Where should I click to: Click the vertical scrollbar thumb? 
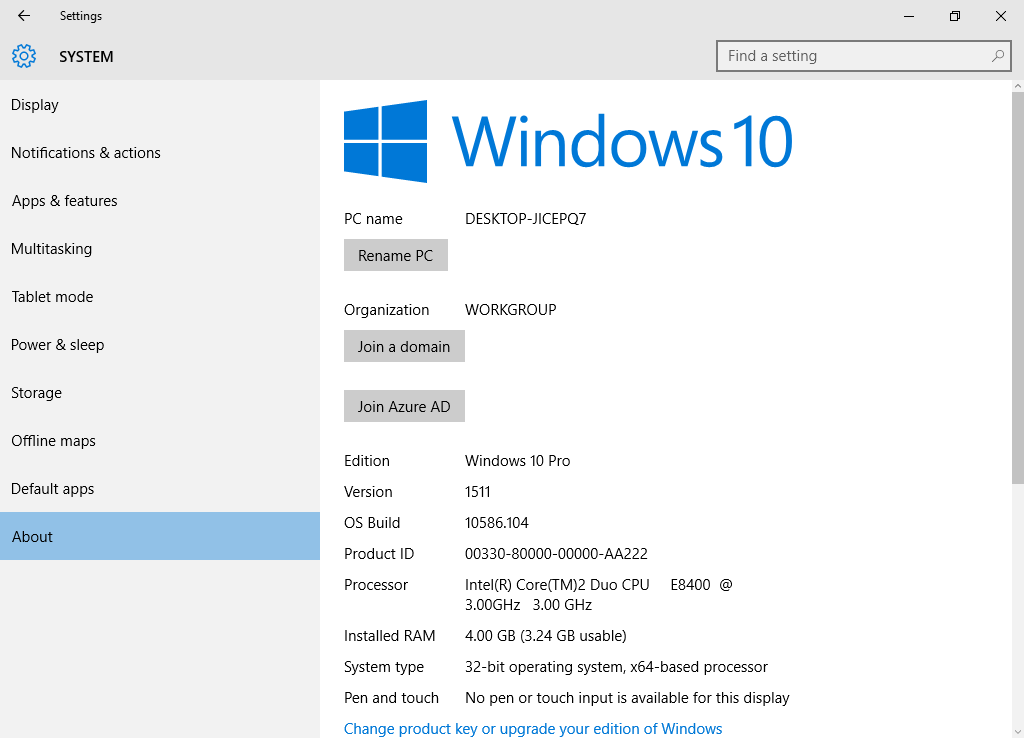[1017, 287]
